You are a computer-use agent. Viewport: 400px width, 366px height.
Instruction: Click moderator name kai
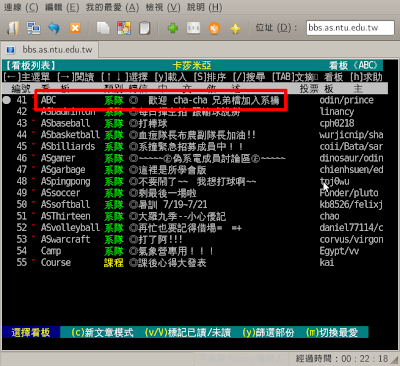pos(327,262)
